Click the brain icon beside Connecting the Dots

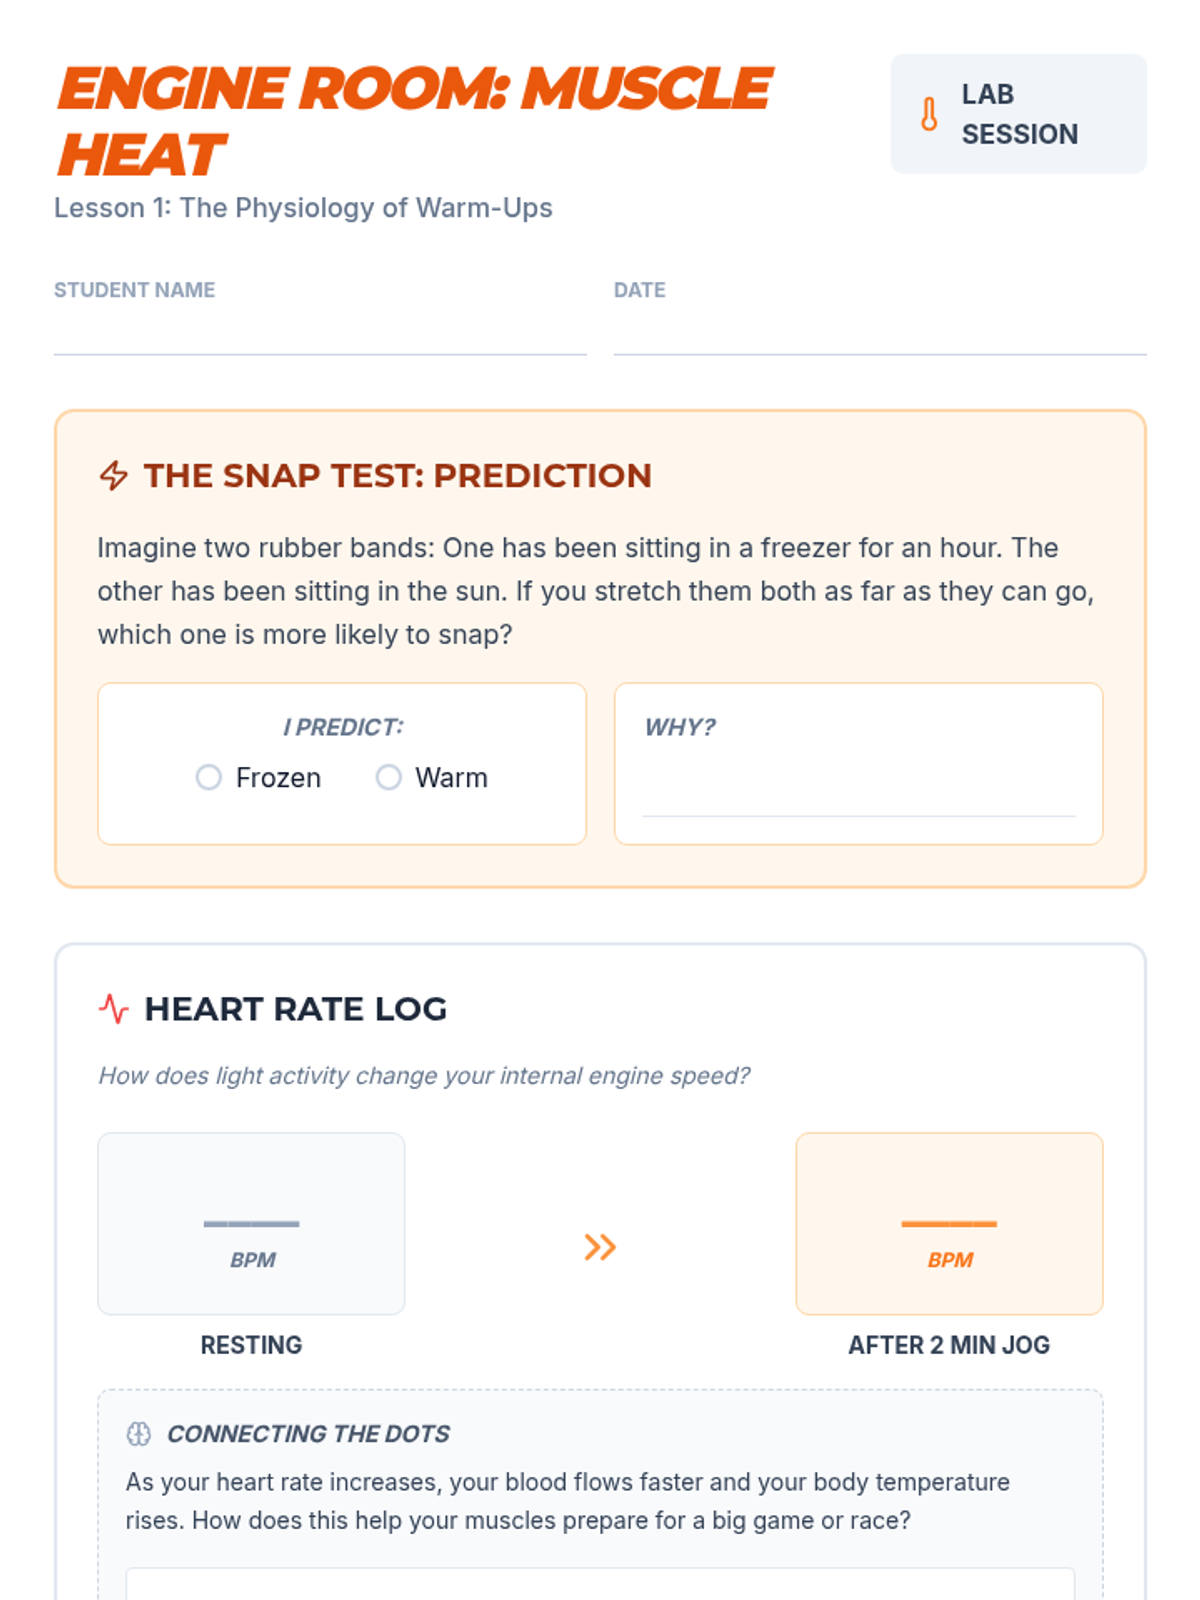click(139, 1434)
